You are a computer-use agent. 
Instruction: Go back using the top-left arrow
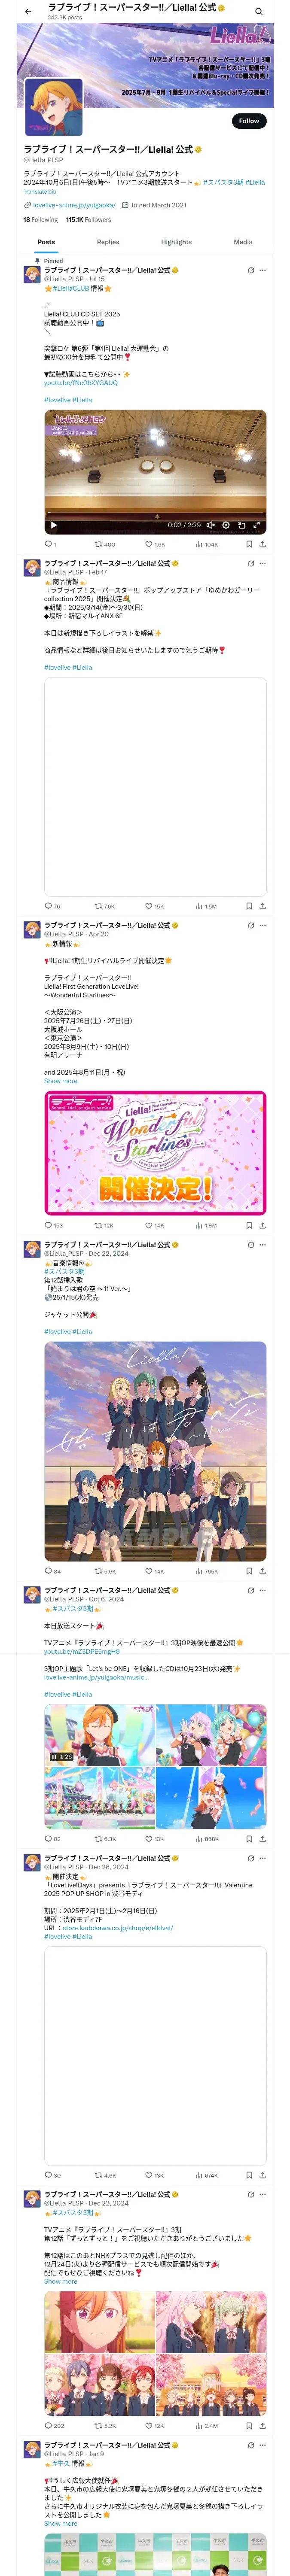pos(28,11)
